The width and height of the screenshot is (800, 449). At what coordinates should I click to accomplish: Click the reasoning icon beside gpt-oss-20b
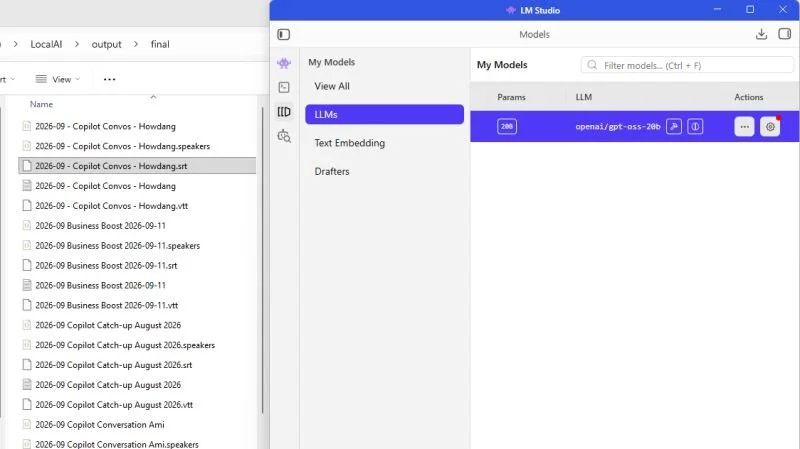[x=695, y=127]
